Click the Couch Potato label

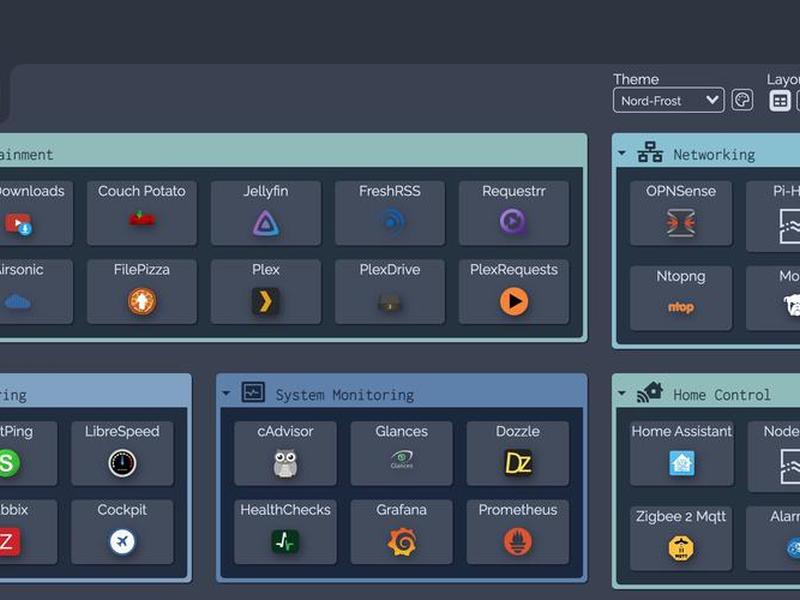tap(141, 191)
